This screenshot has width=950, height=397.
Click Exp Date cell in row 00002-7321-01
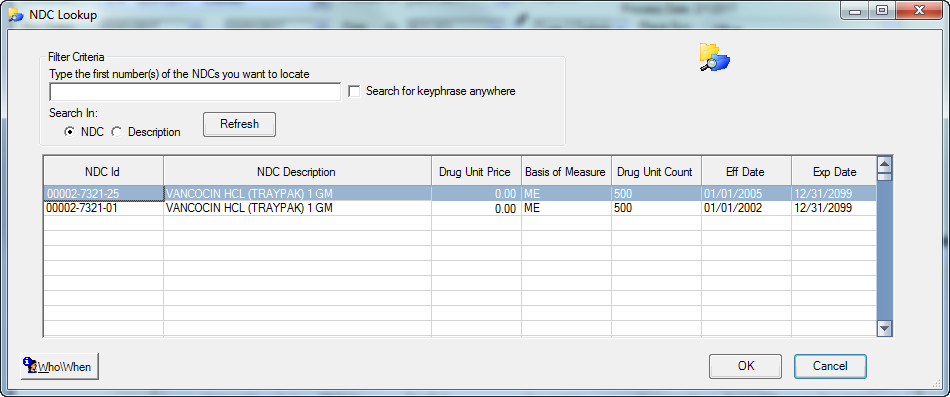point(834,208)
